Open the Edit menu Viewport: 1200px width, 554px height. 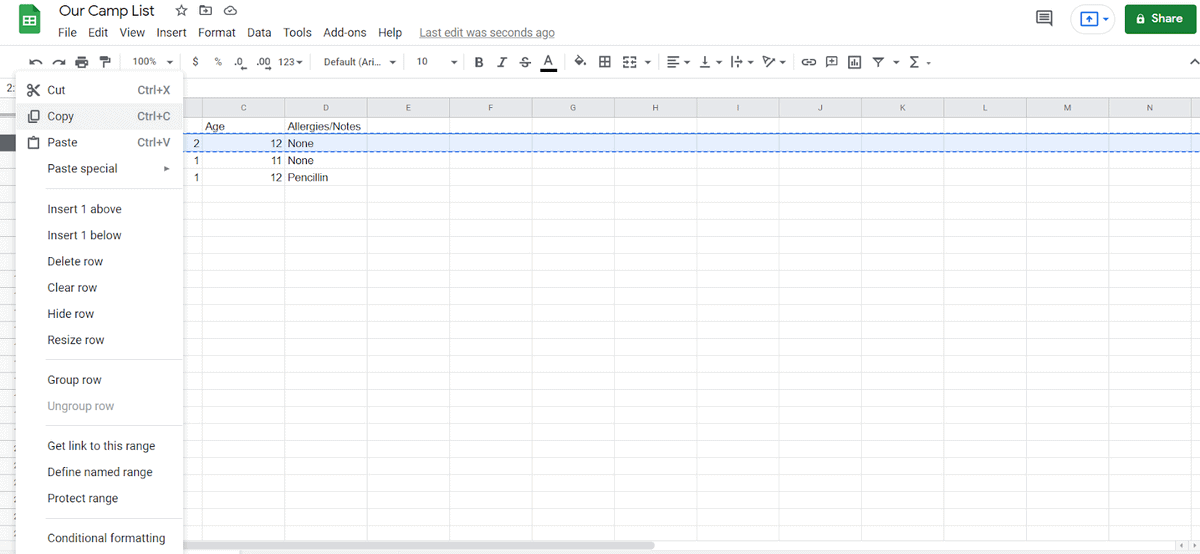click(98, 33)
